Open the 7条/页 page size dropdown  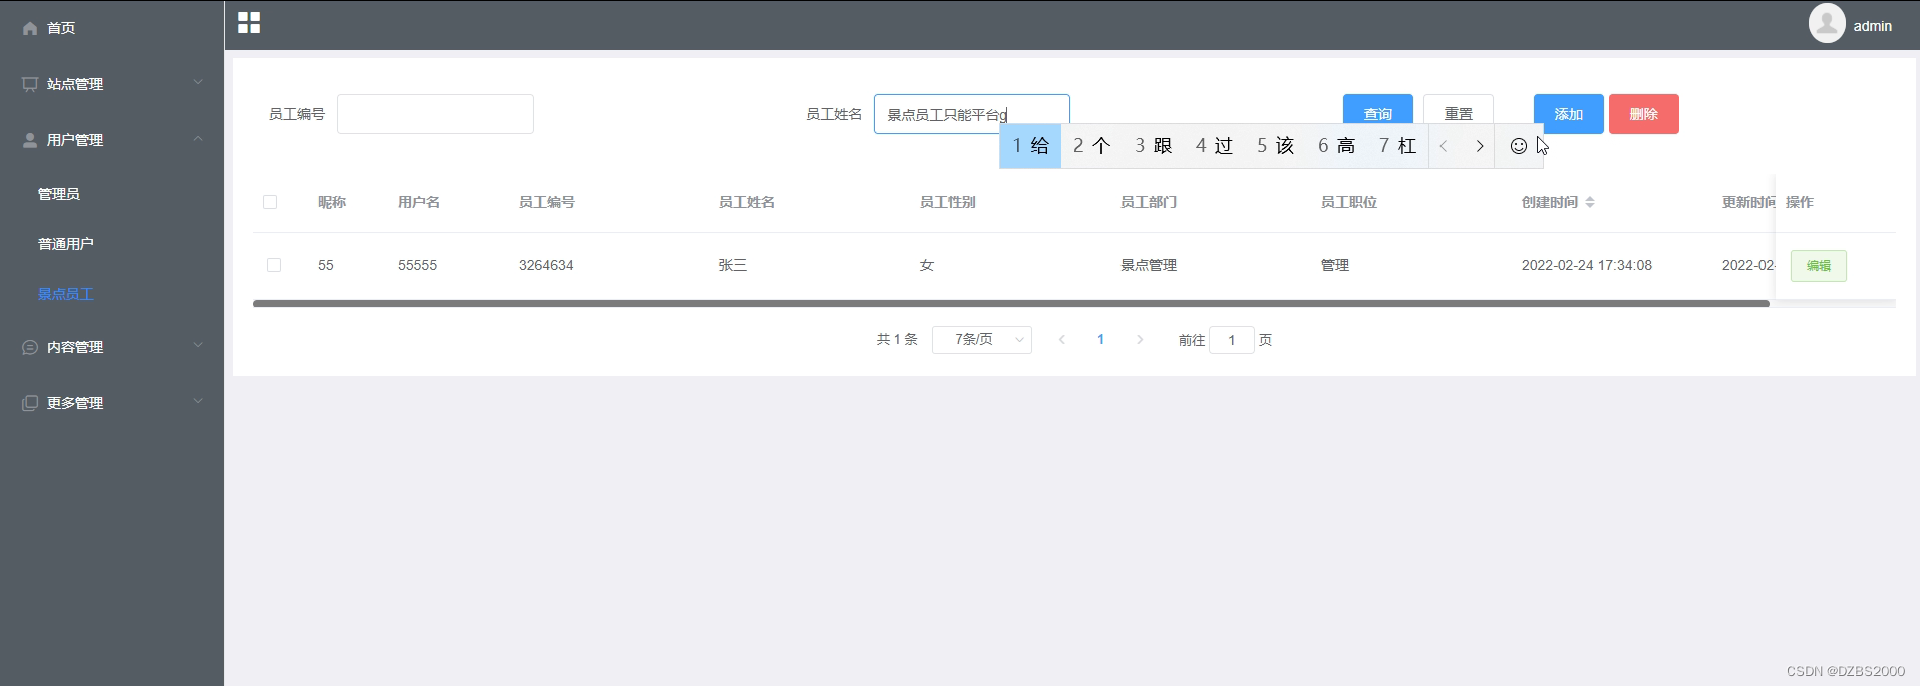pyautogui.click(x=982, y=340)
